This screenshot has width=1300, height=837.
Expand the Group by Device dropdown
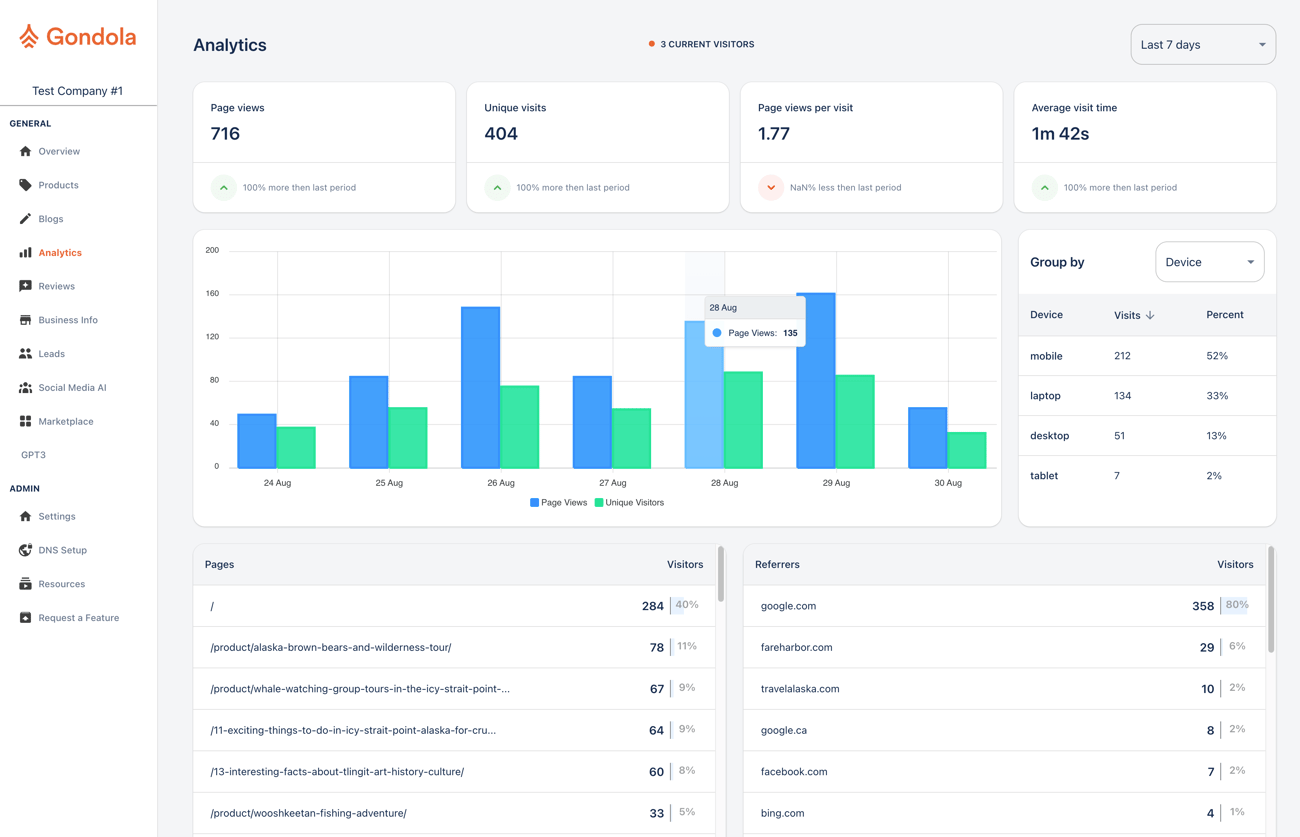click(1209, 262)
